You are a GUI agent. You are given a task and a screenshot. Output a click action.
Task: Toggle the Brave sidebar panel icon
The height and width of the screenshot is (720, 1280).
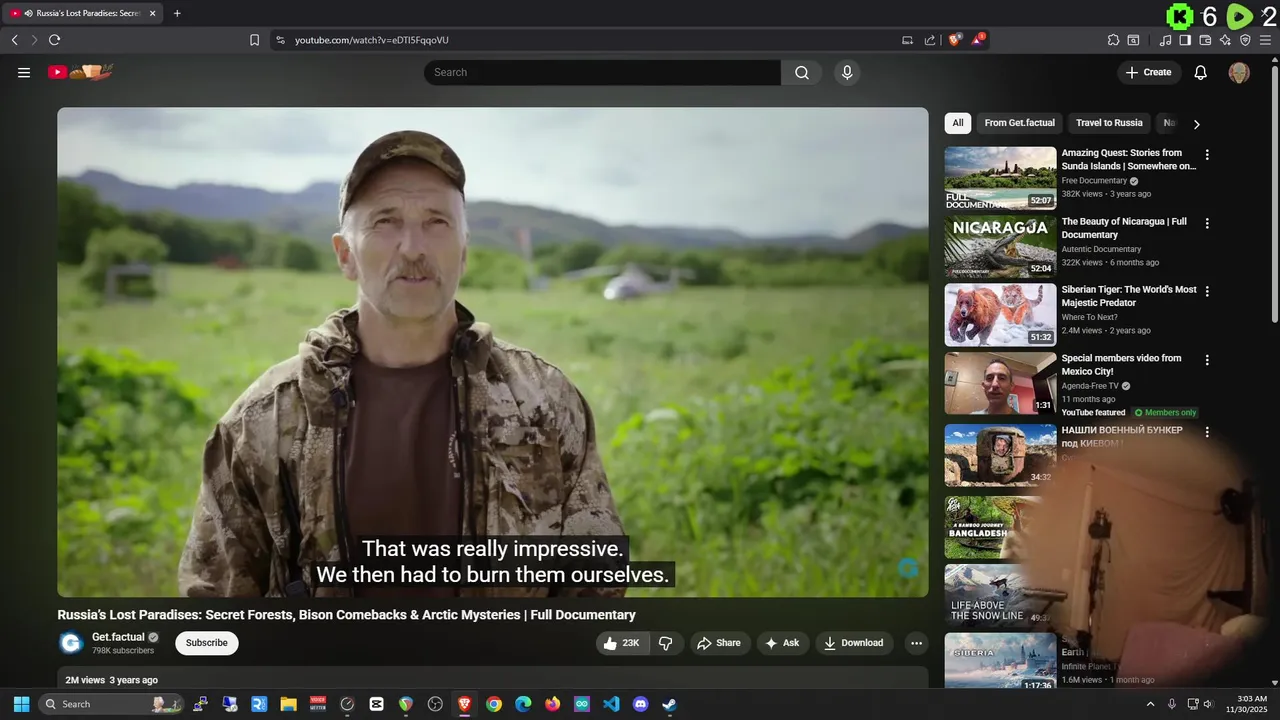click(1185, 40)
